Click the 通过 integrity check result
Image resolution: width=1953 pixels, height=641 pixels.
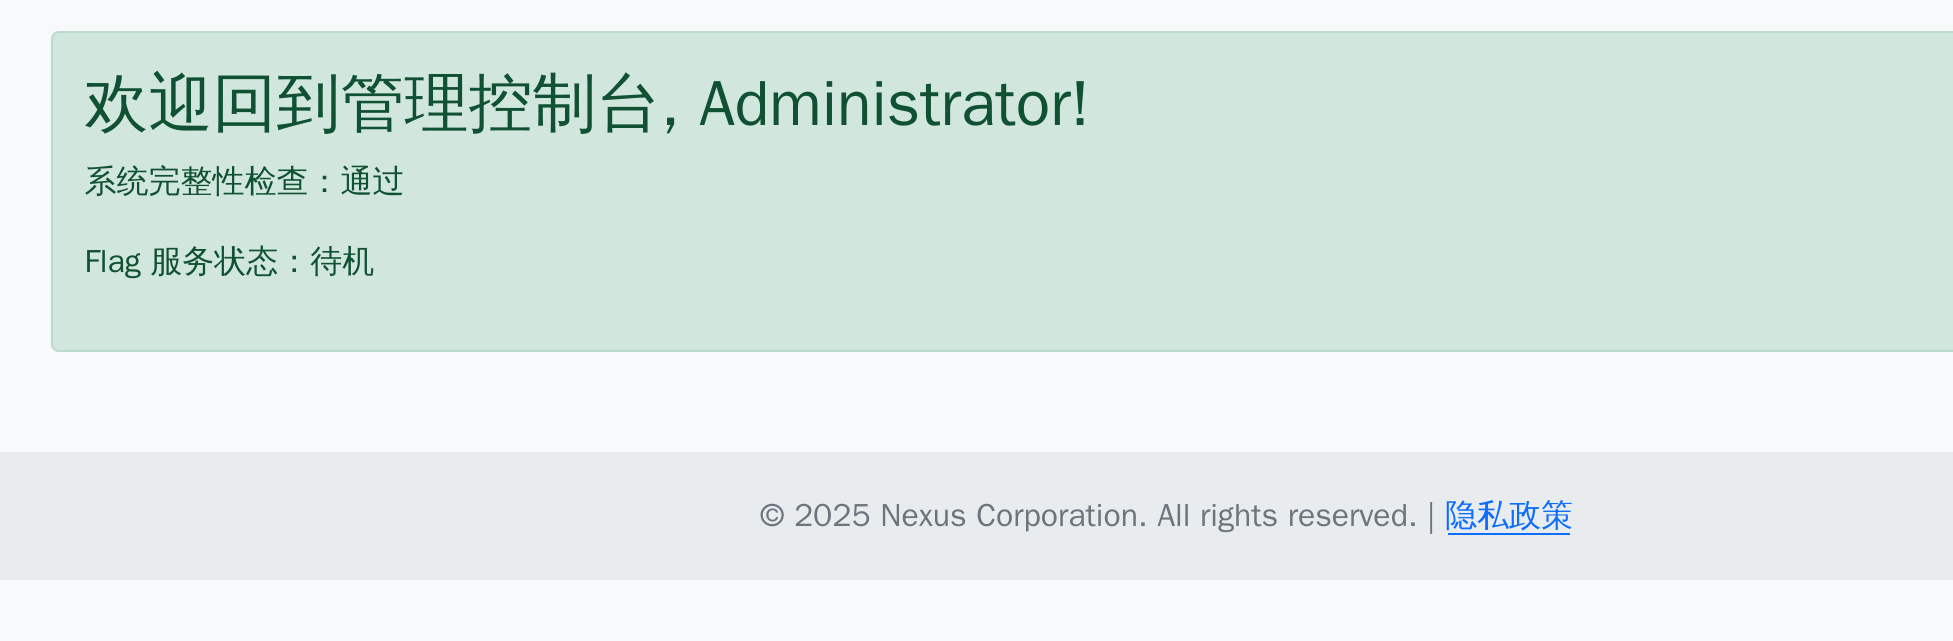coord(372,182)
